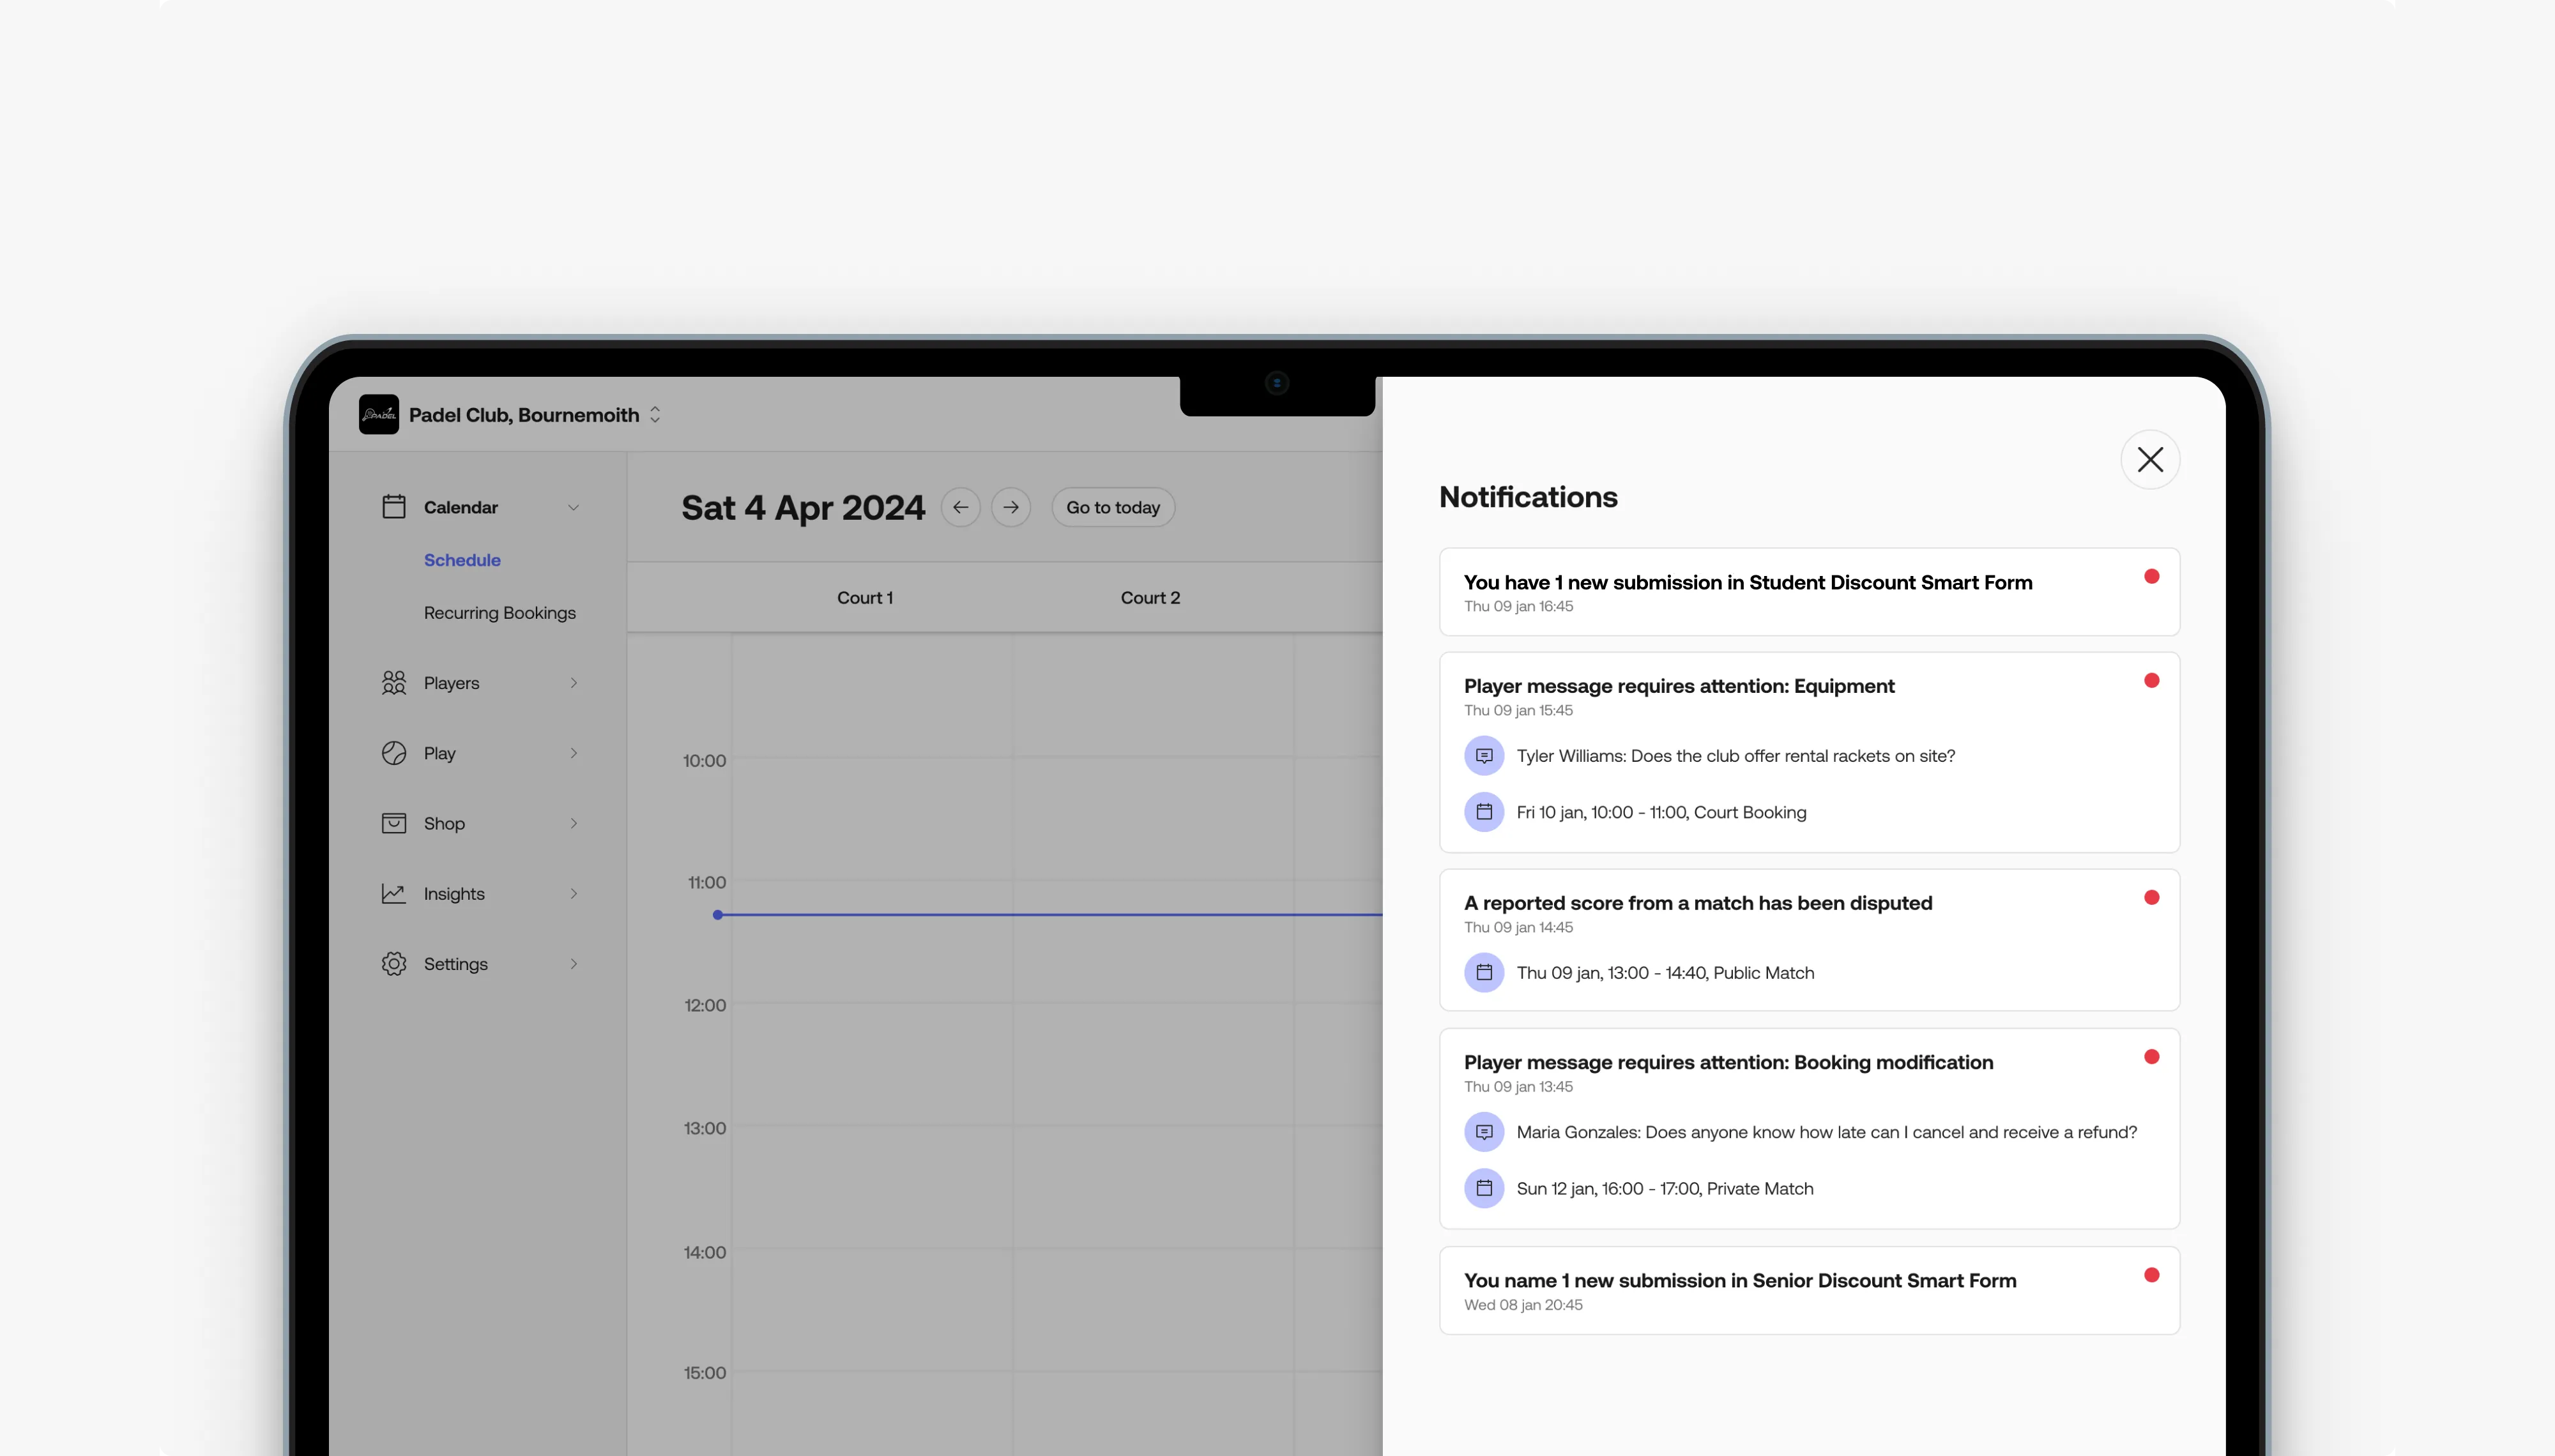Screen dimensions: 2555x1456
Task: Click the Play ball icon
Action: 394,752
